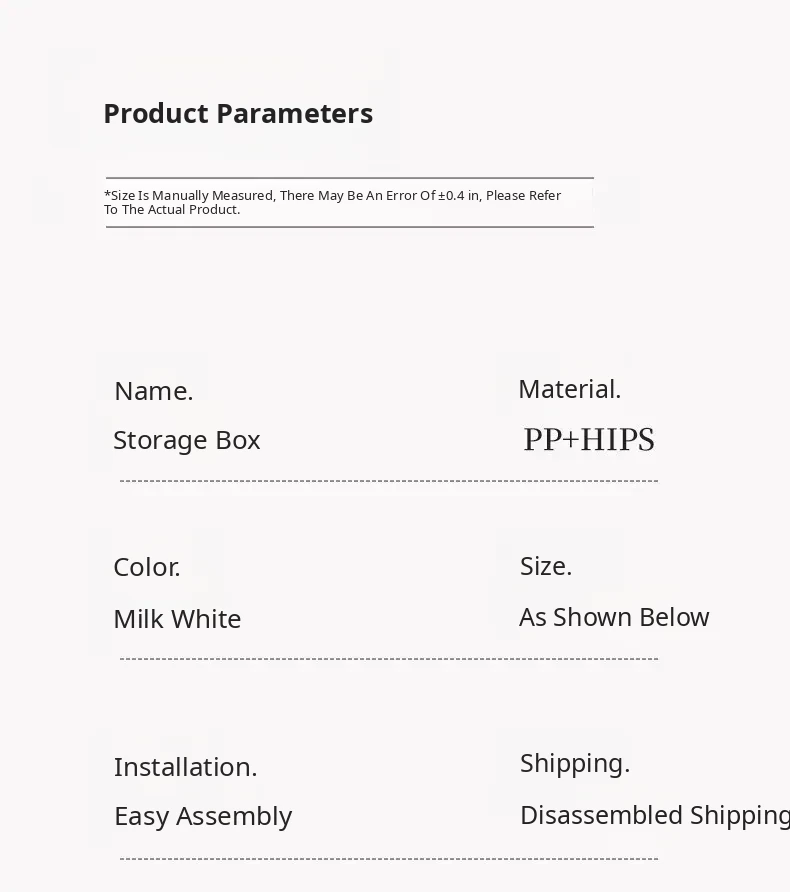The width and height of the screenshot is (790, 892).
Task: Click the 'To The Actual Product.' text
Action: [172, 210]
